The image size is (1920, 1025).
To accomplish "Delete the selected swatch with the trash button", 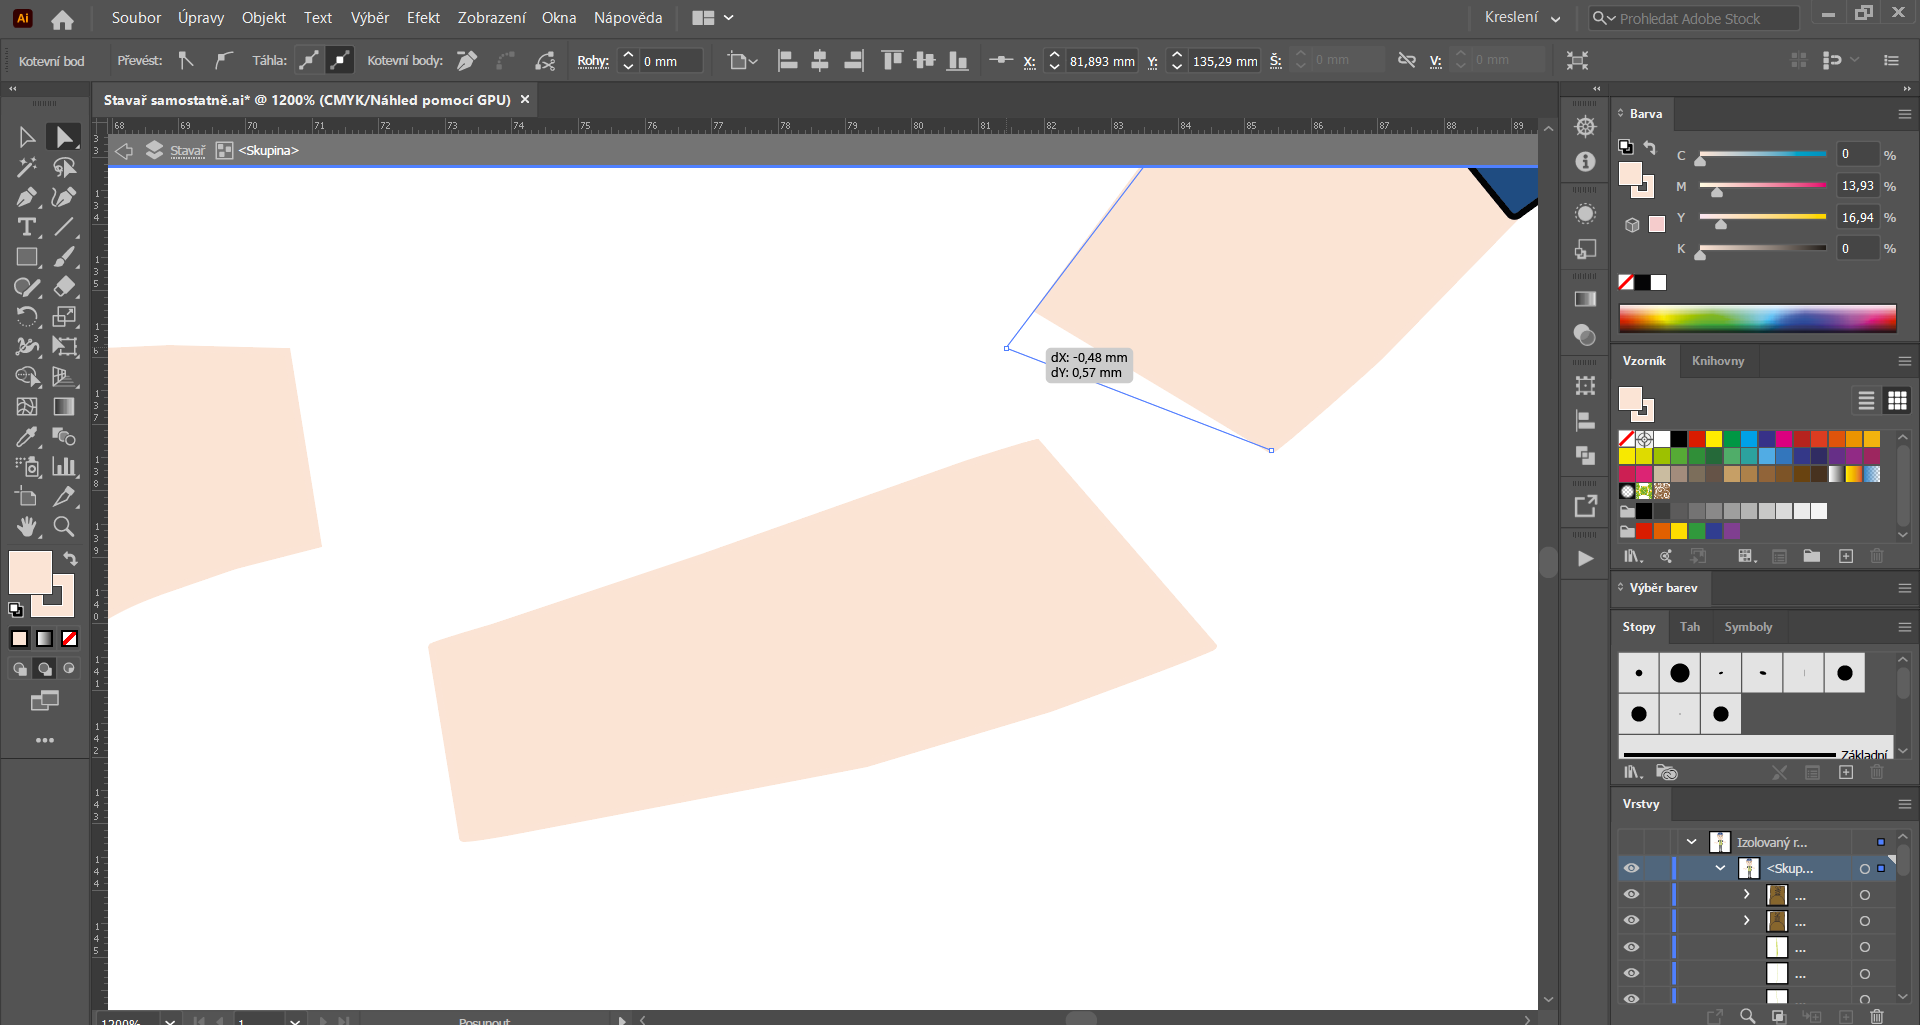I will tap(1876, 556).
